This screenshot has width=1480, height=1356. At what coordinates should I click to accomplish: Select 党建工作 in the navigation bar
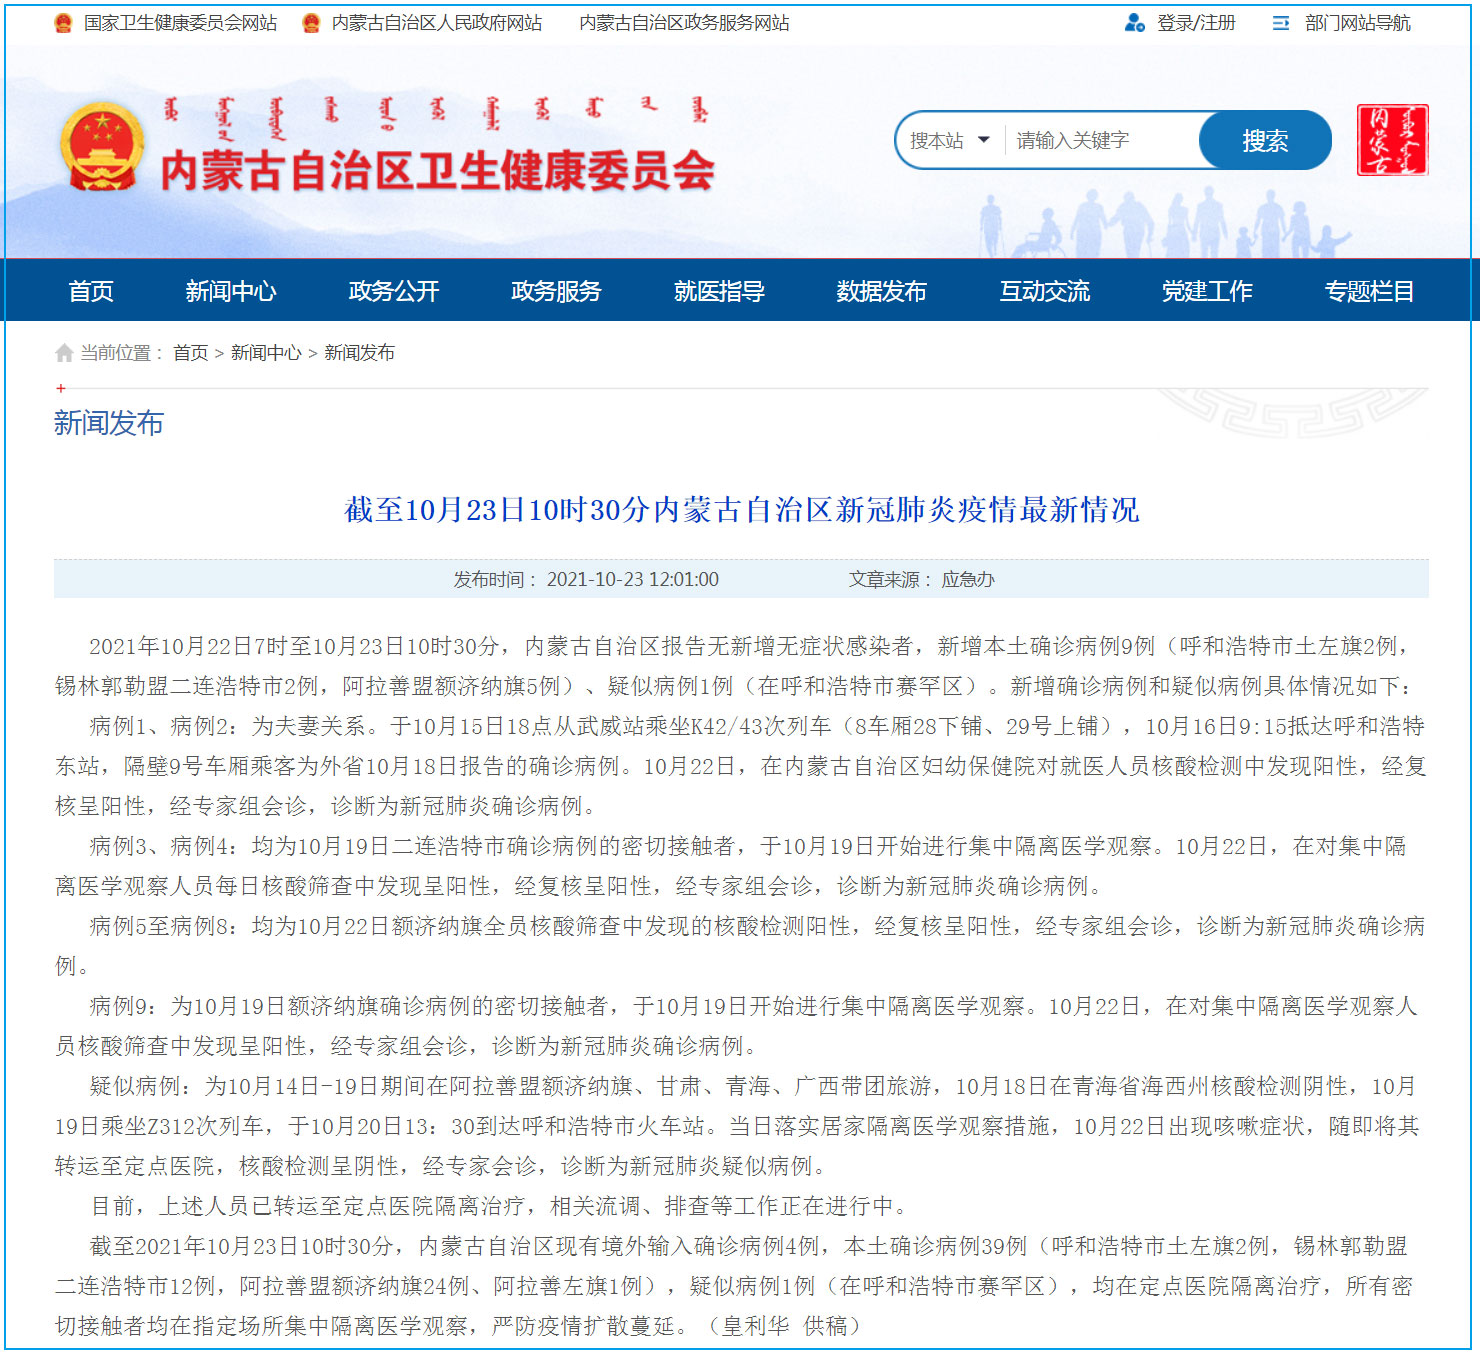[1207, 291]
